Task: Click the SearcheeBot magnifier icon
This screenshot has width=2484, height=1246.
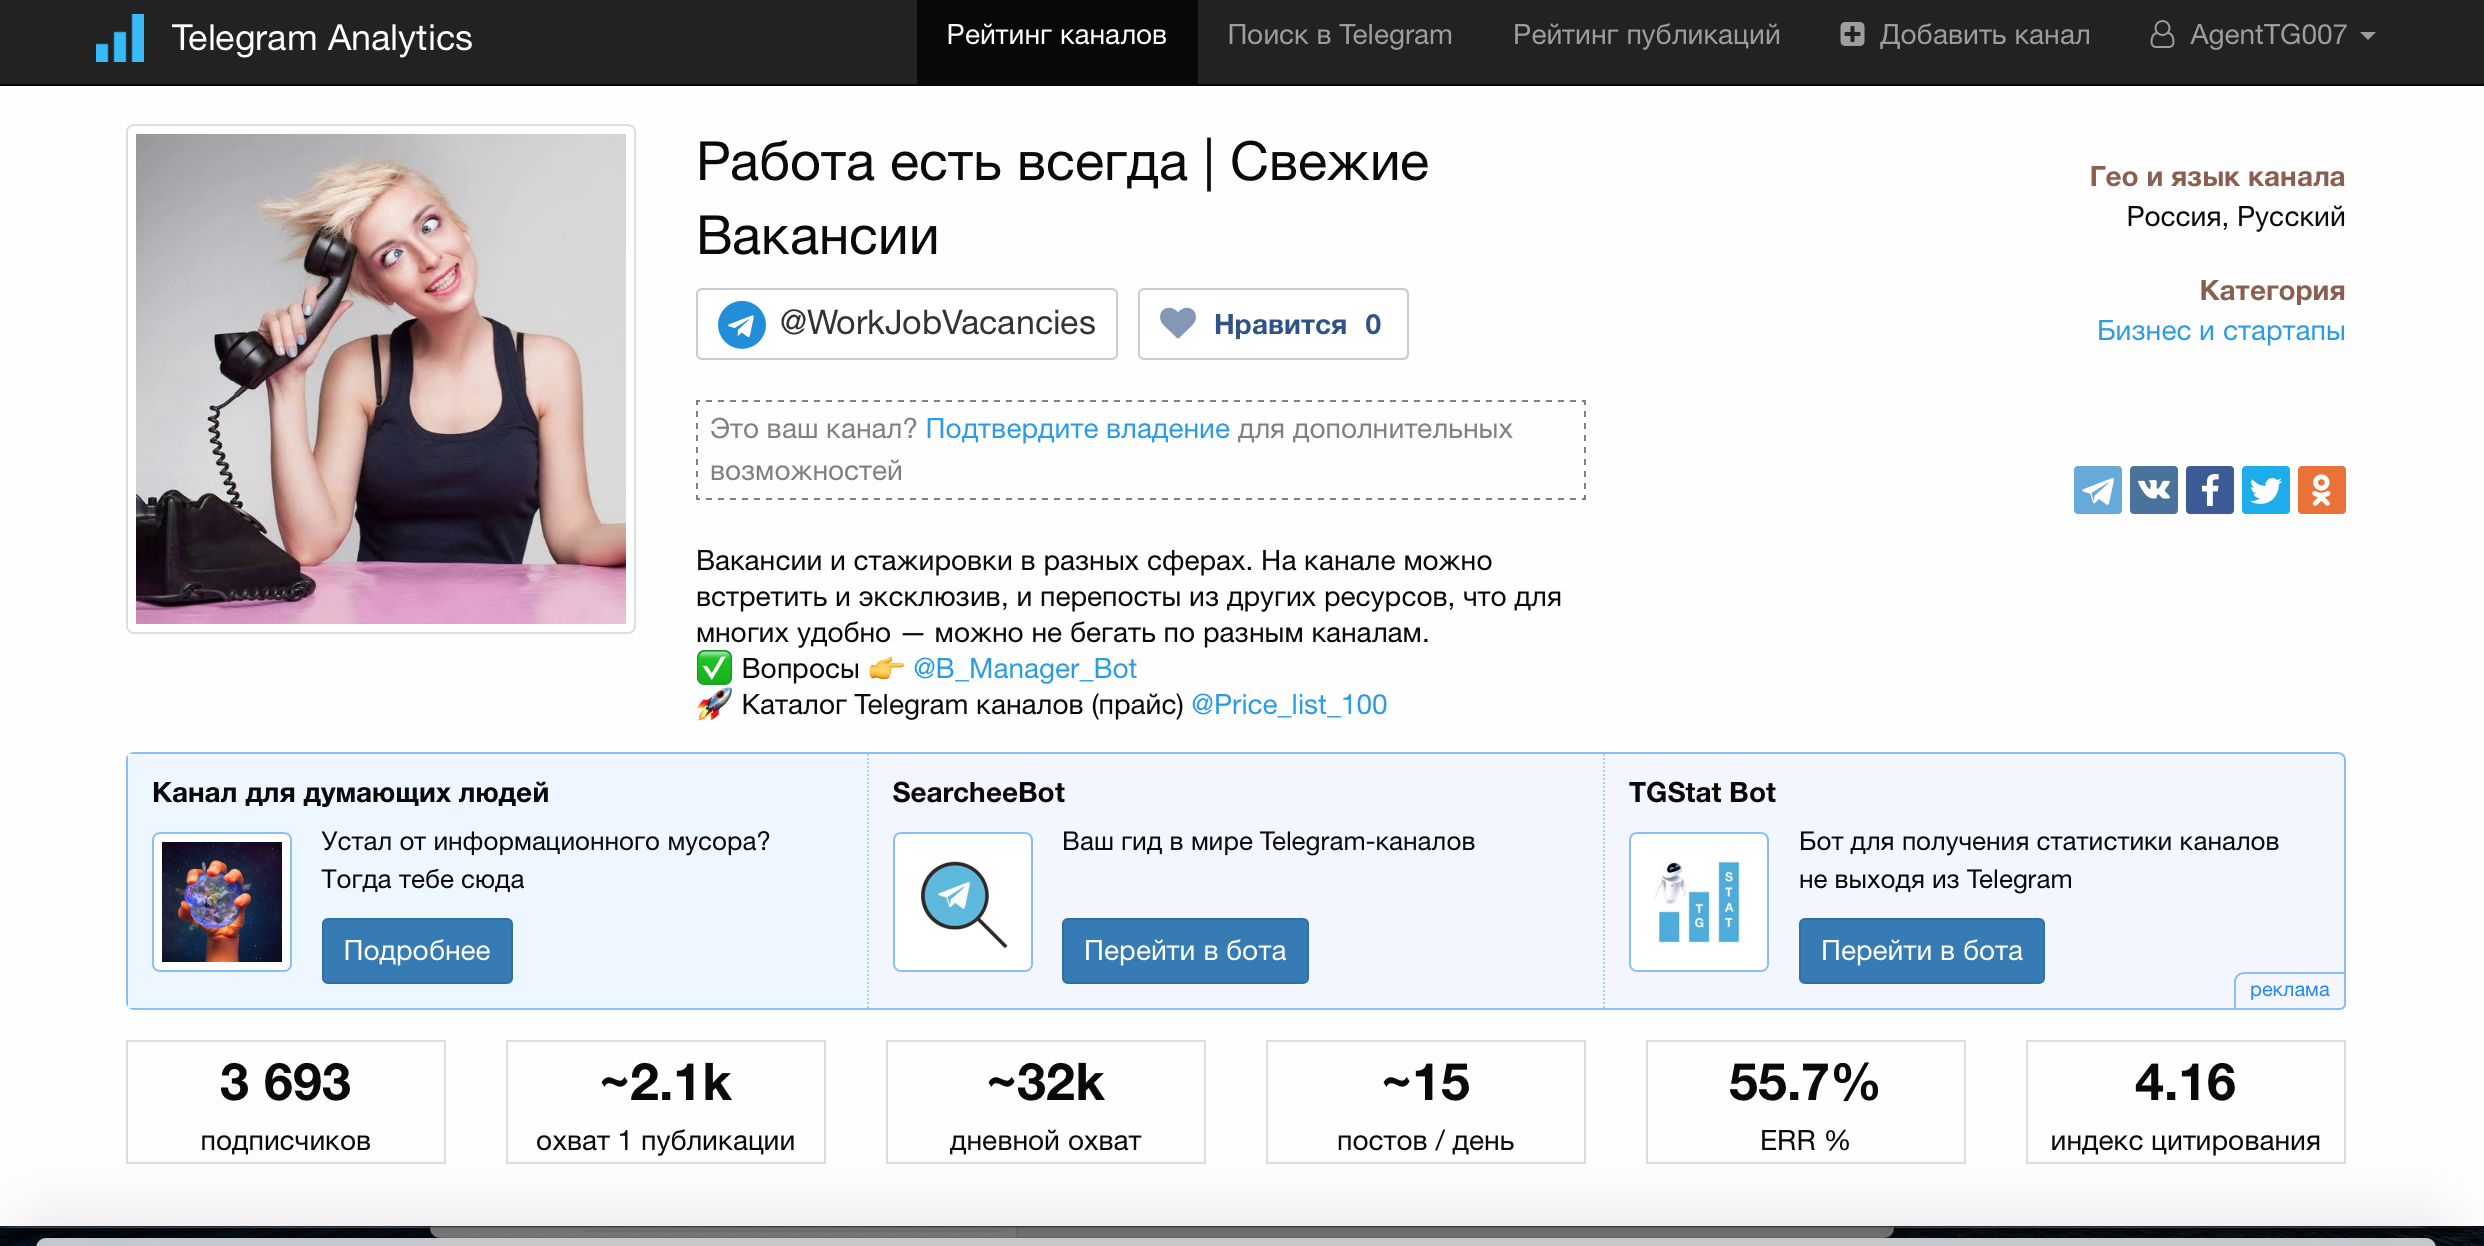Action: [x=962, y=901]
